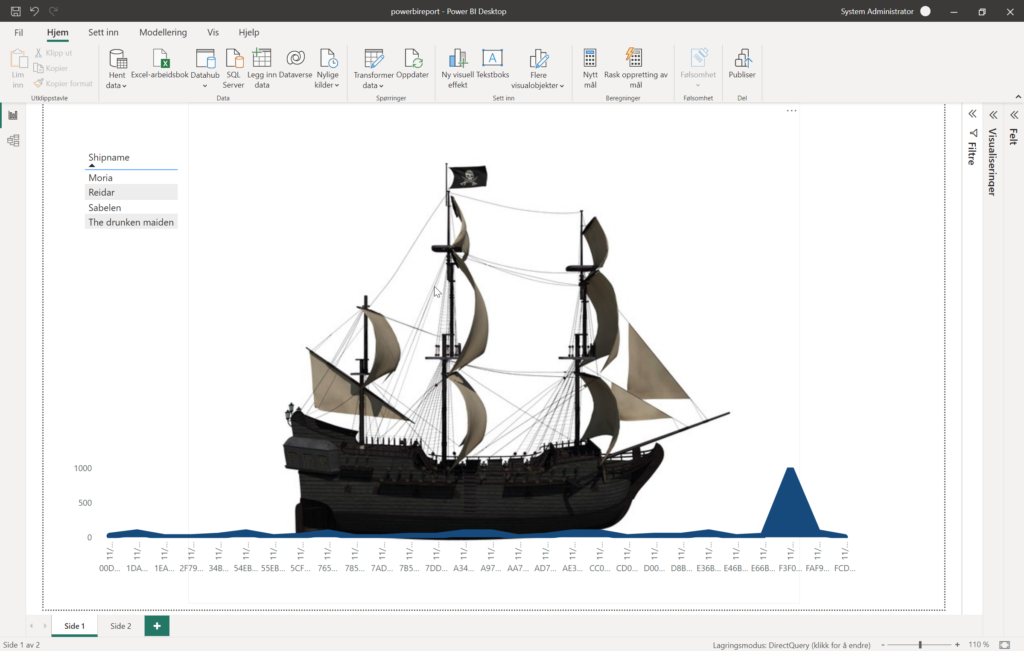Viewport: 1024px width, 651px height.
Task: Click the Kopier command
Action: coord(51,68)
